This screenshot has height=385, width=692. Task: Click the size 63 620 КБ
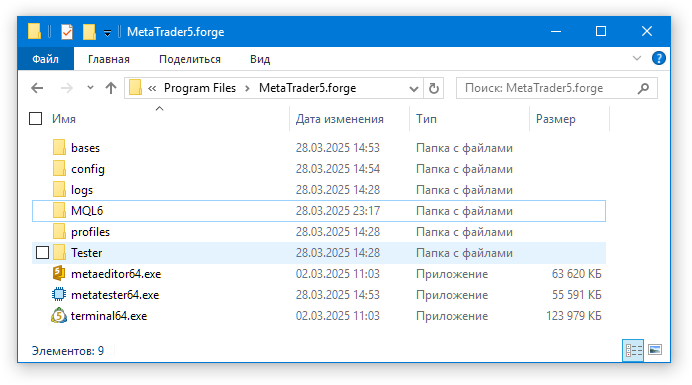[x=576, y=274]
